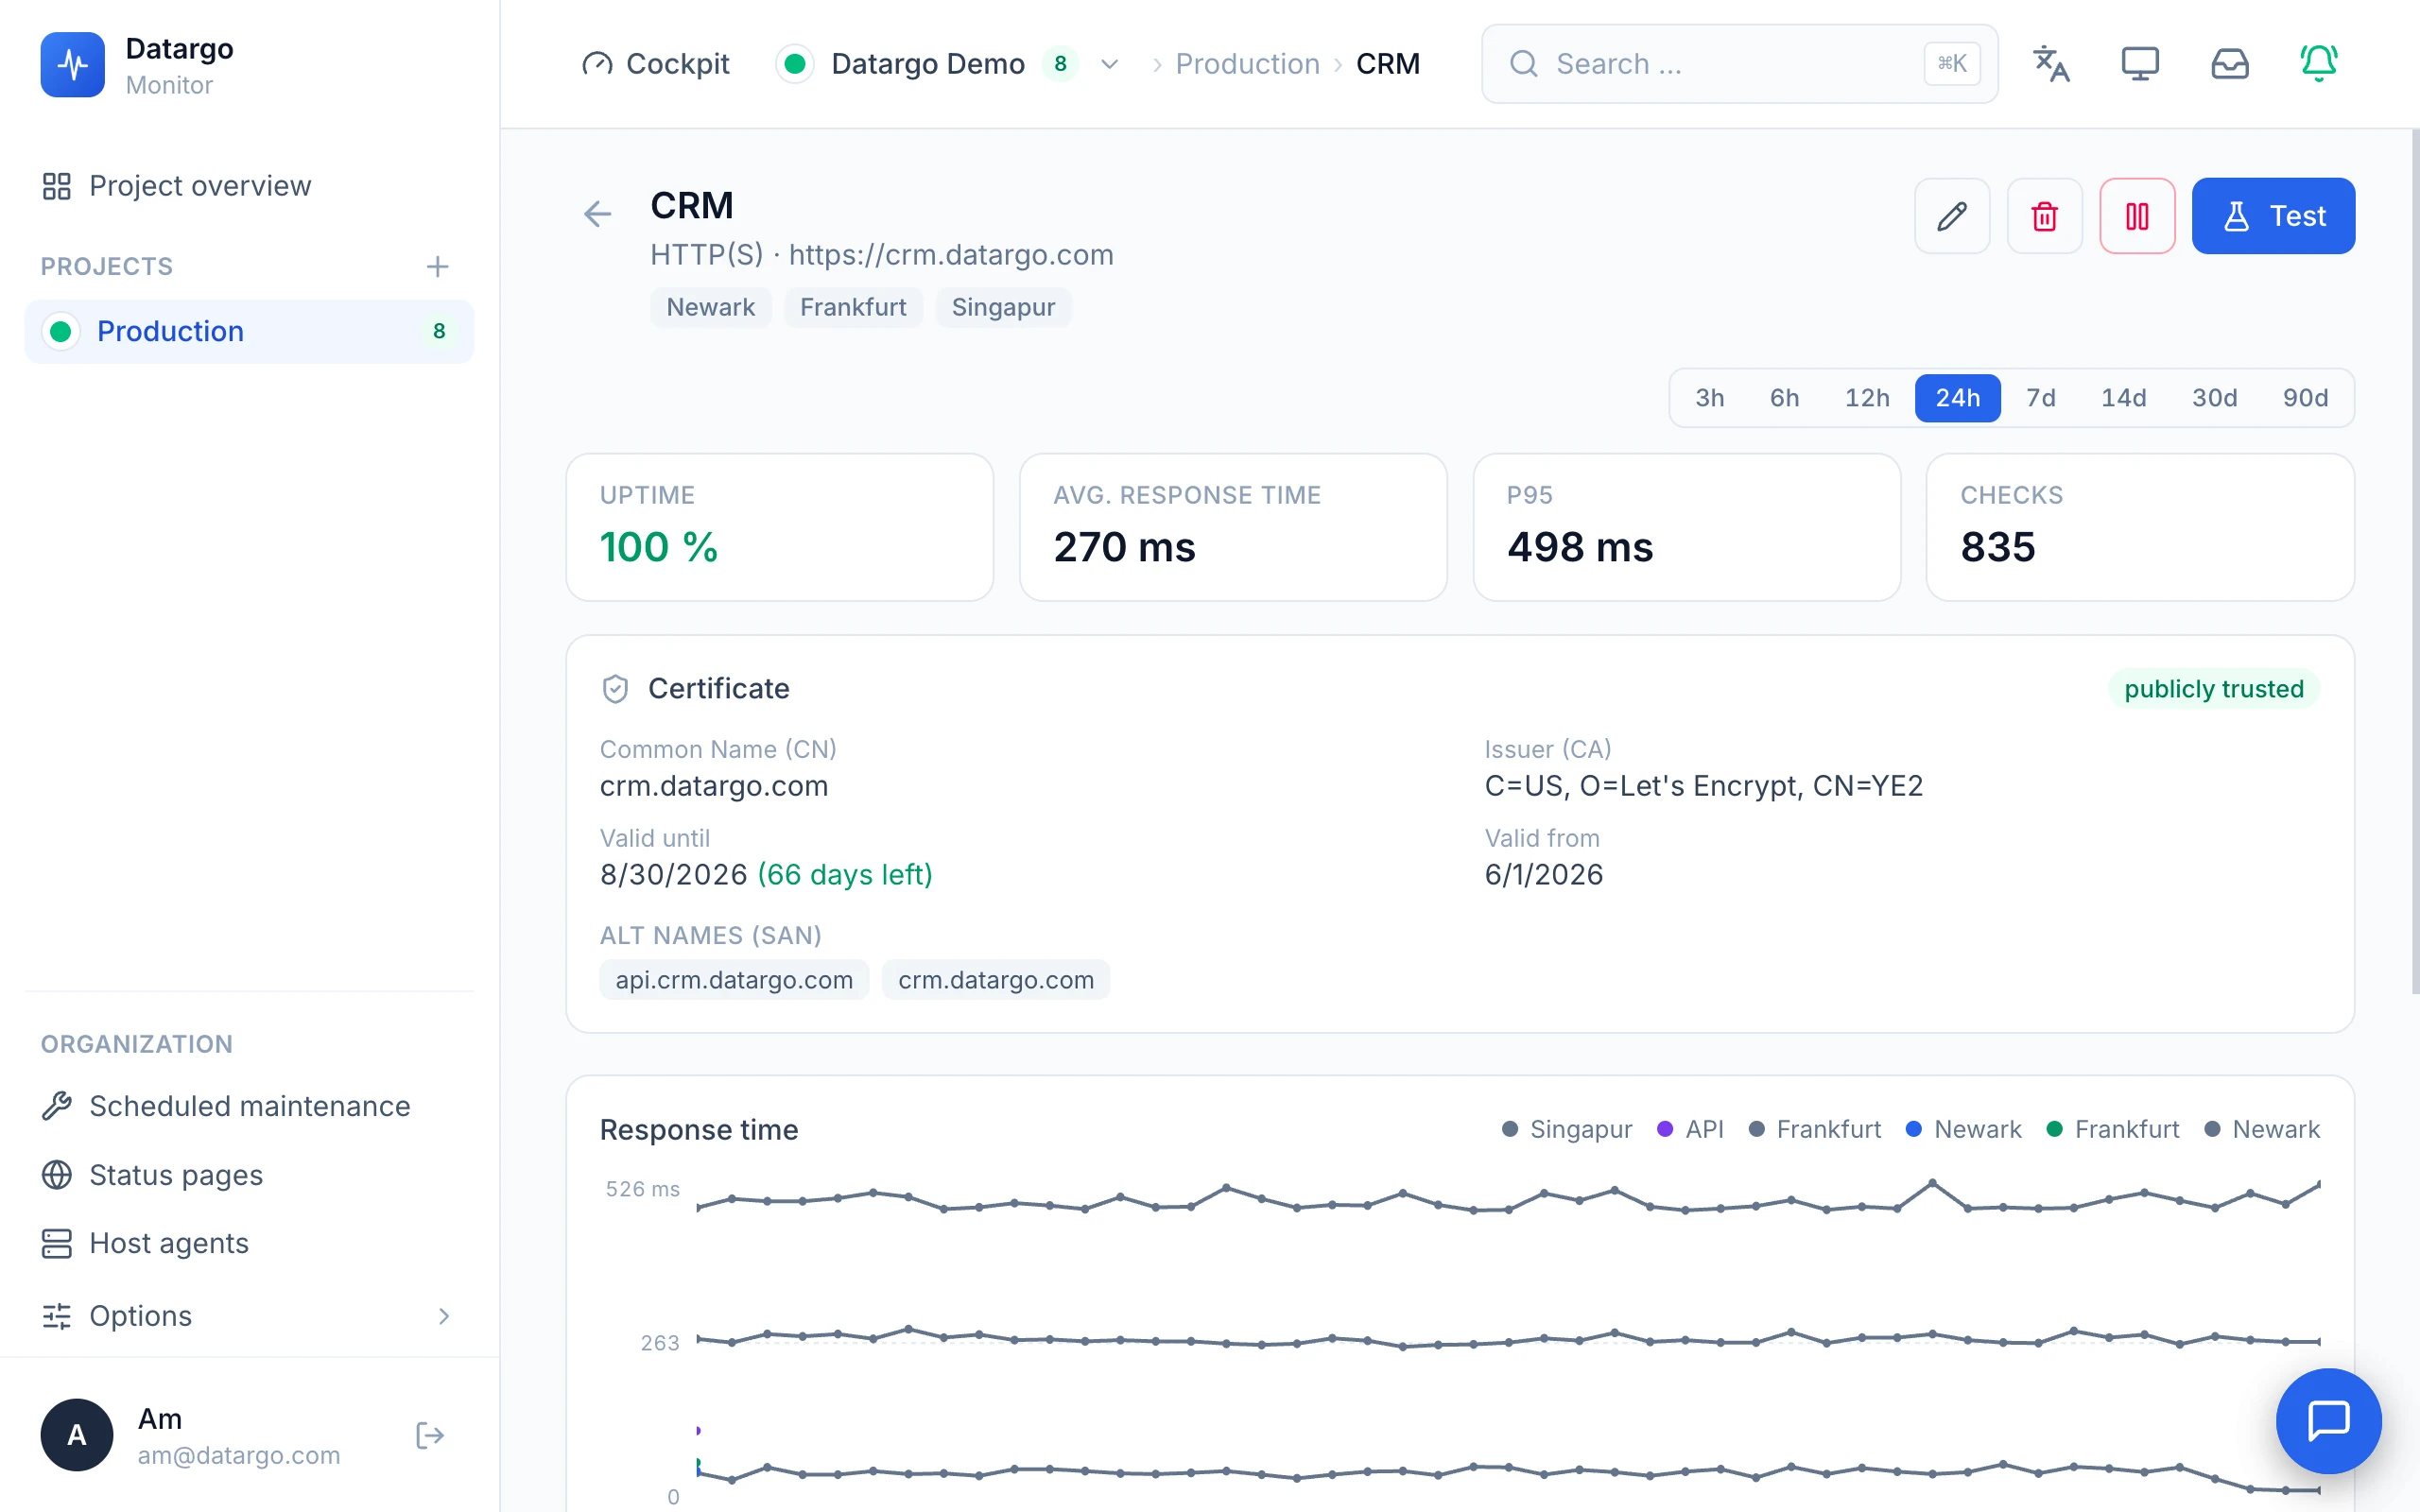Open Scheduled maintenance page
This screenshot has height=1512, width=2420.
tap(226, 1106)
